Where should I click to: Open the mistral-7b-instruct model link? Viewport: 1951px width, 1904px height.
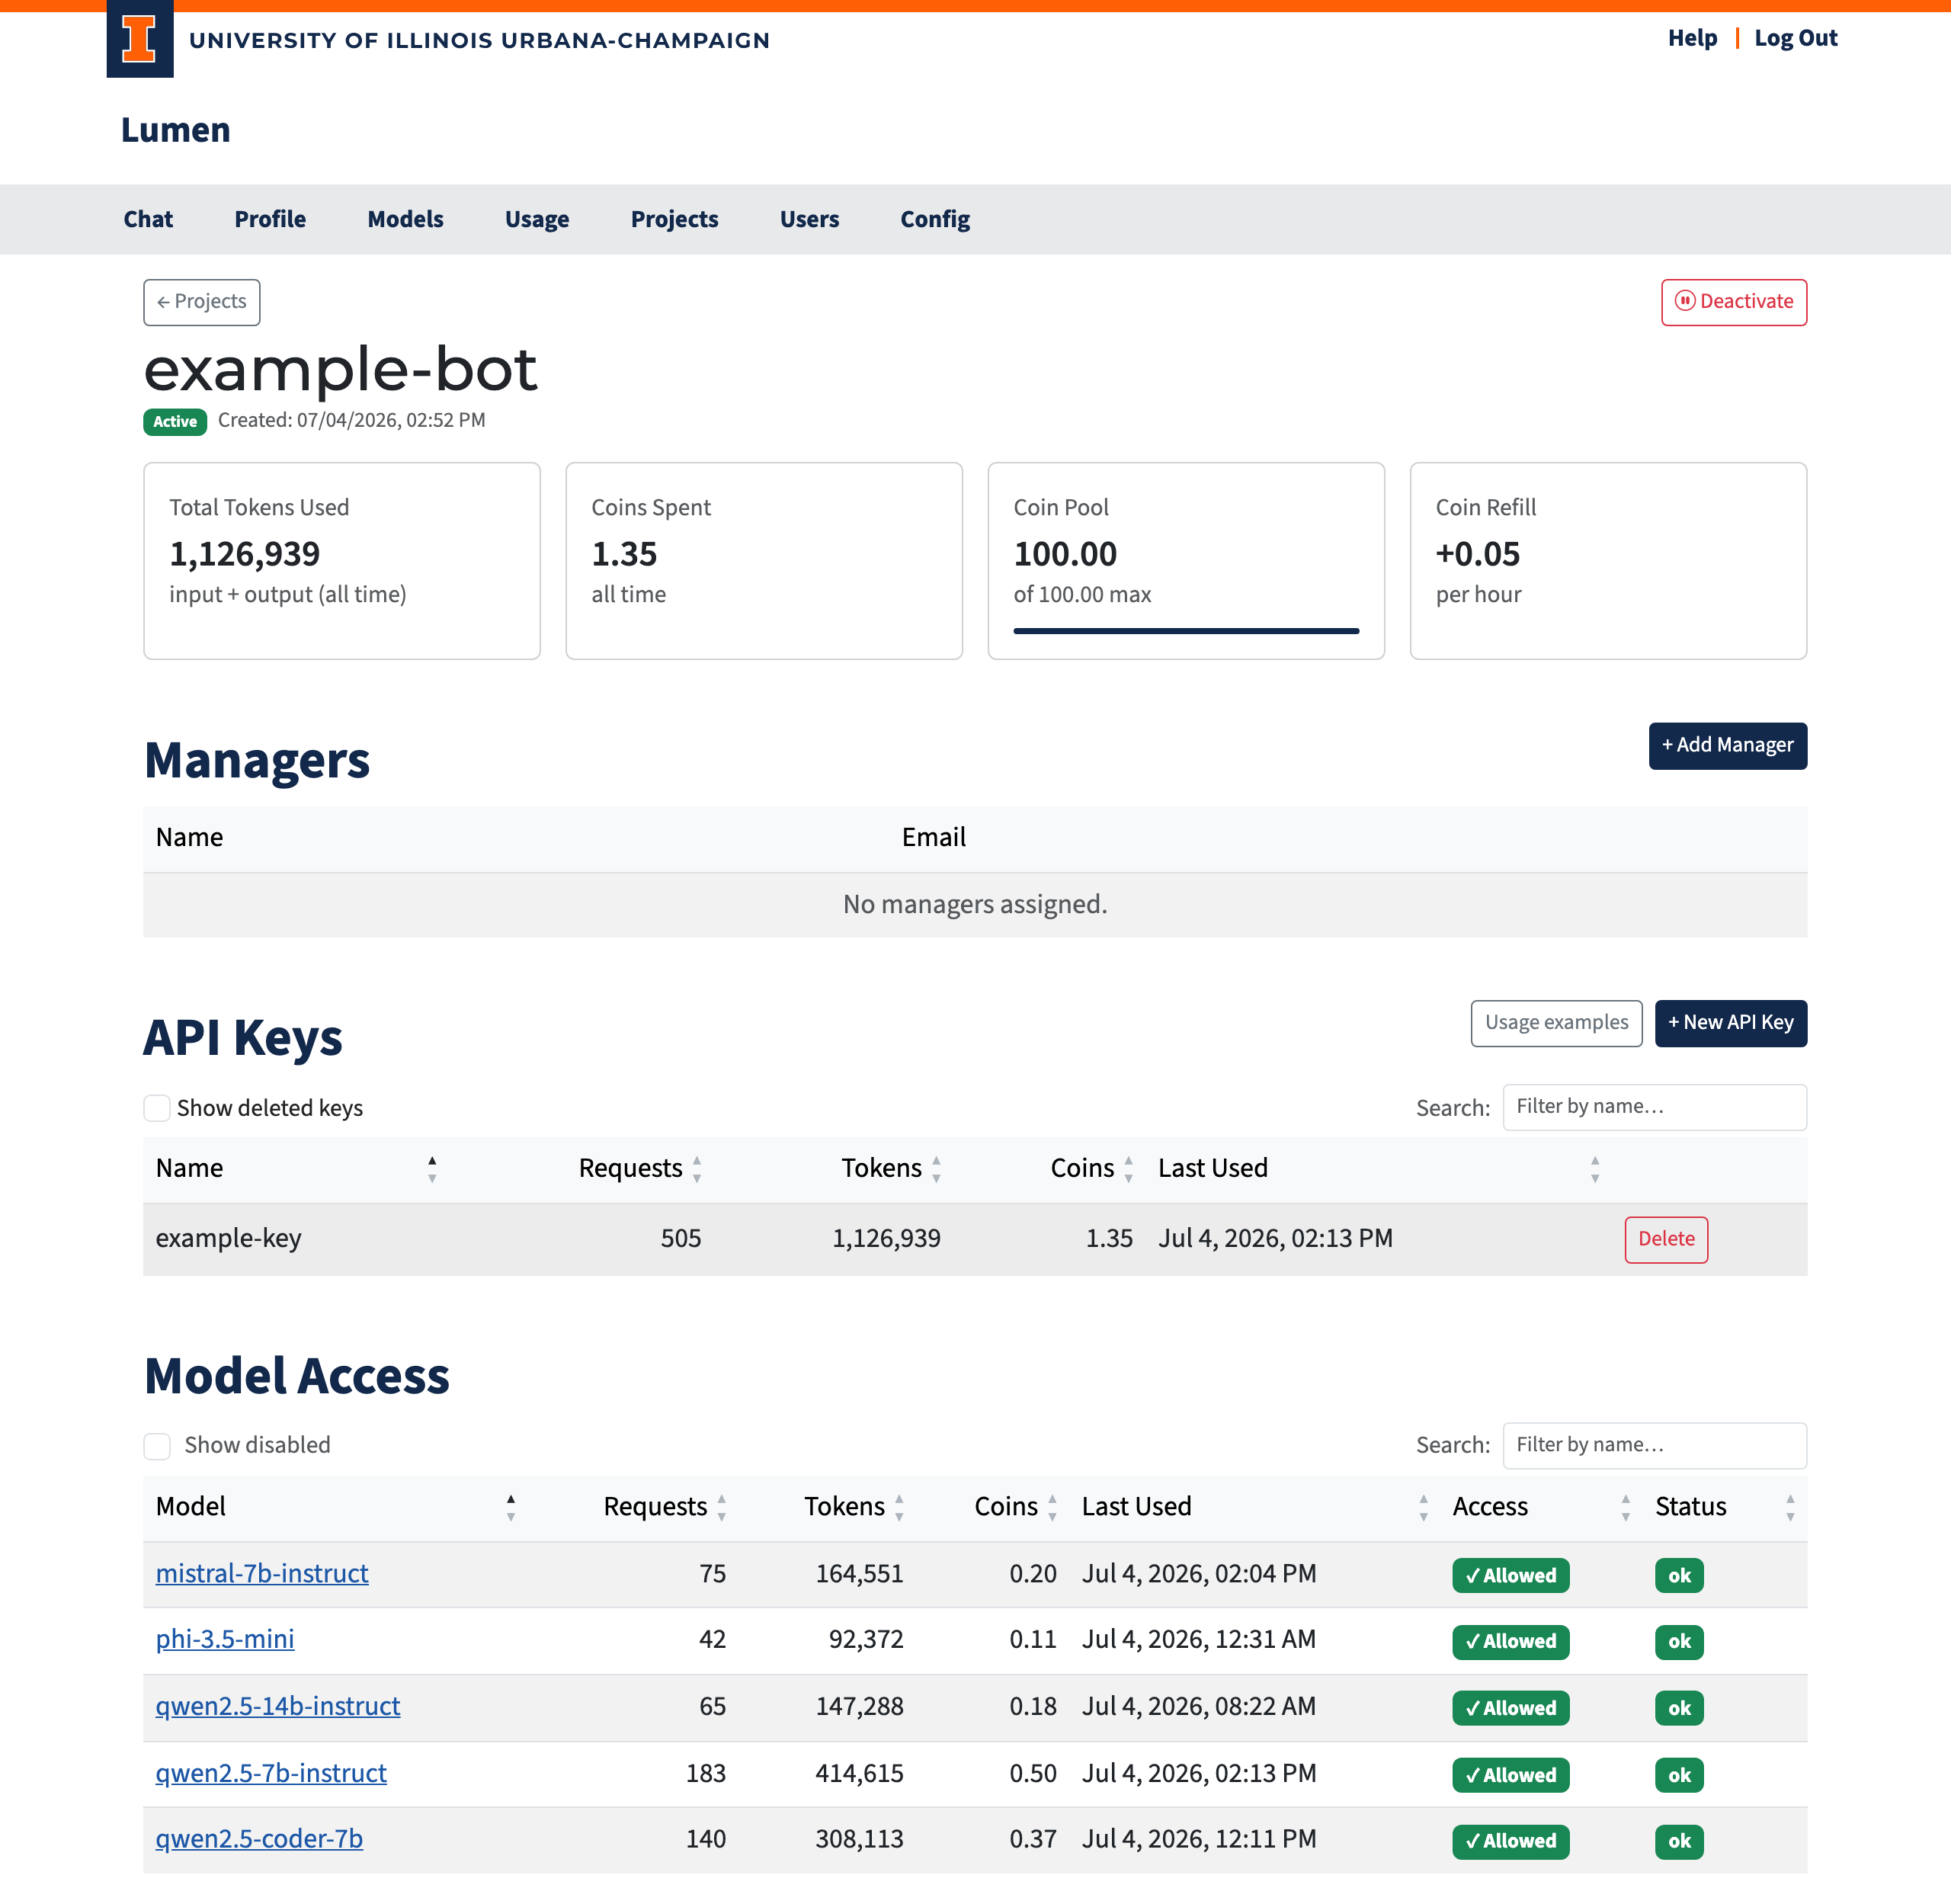pos(262,1574)
